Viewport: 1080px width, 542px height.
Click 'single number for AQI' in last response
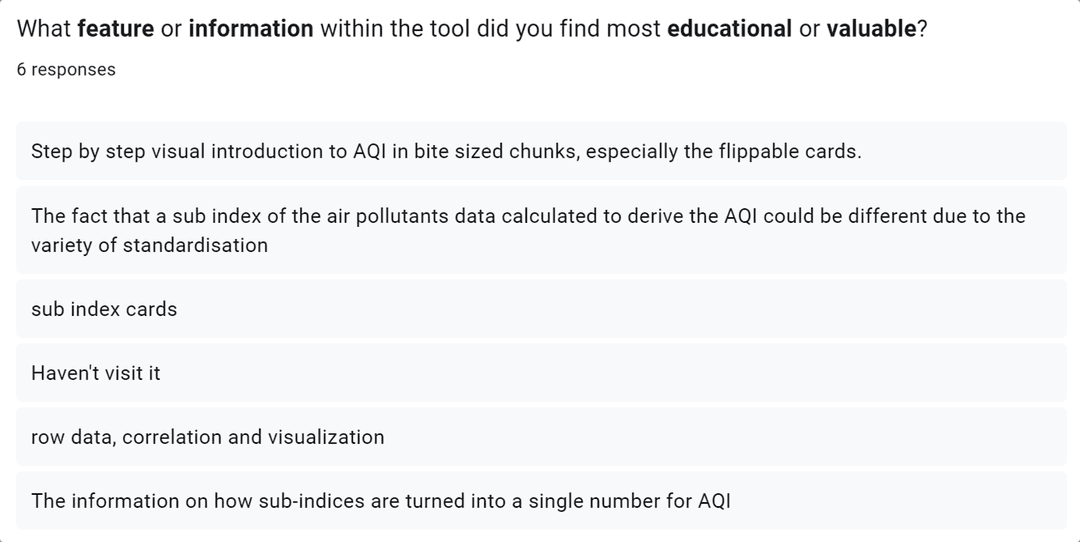[630, 501]
